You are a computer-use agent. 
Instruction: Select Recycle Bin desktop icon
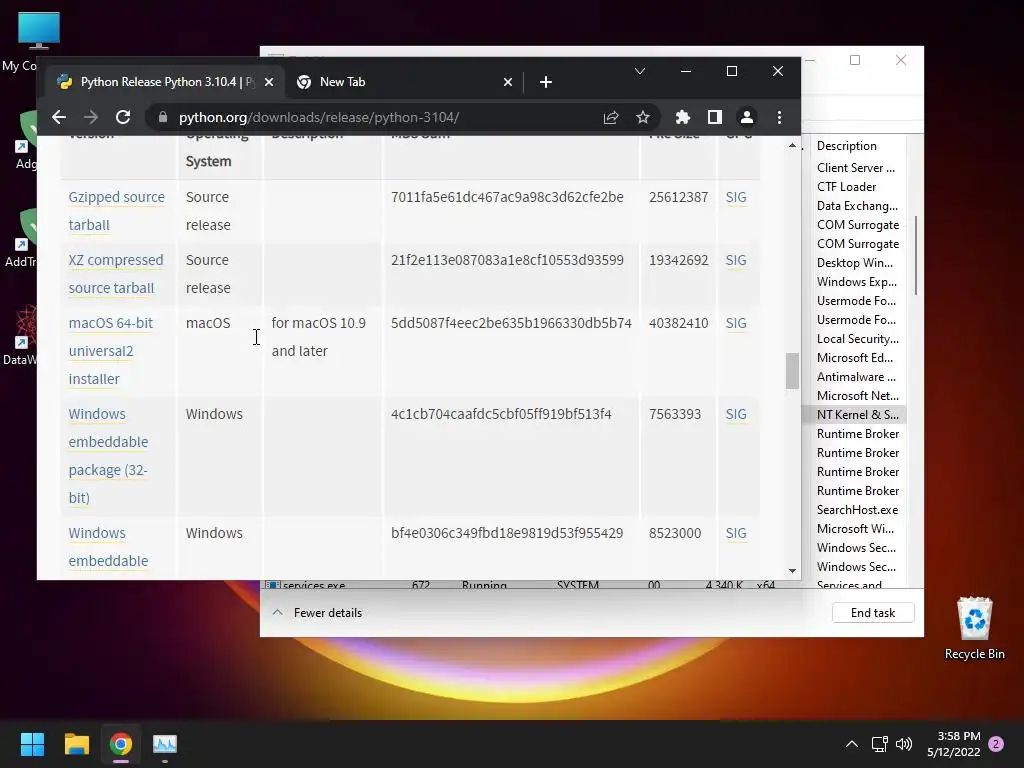pyautogui.click(x=974, y=628)
